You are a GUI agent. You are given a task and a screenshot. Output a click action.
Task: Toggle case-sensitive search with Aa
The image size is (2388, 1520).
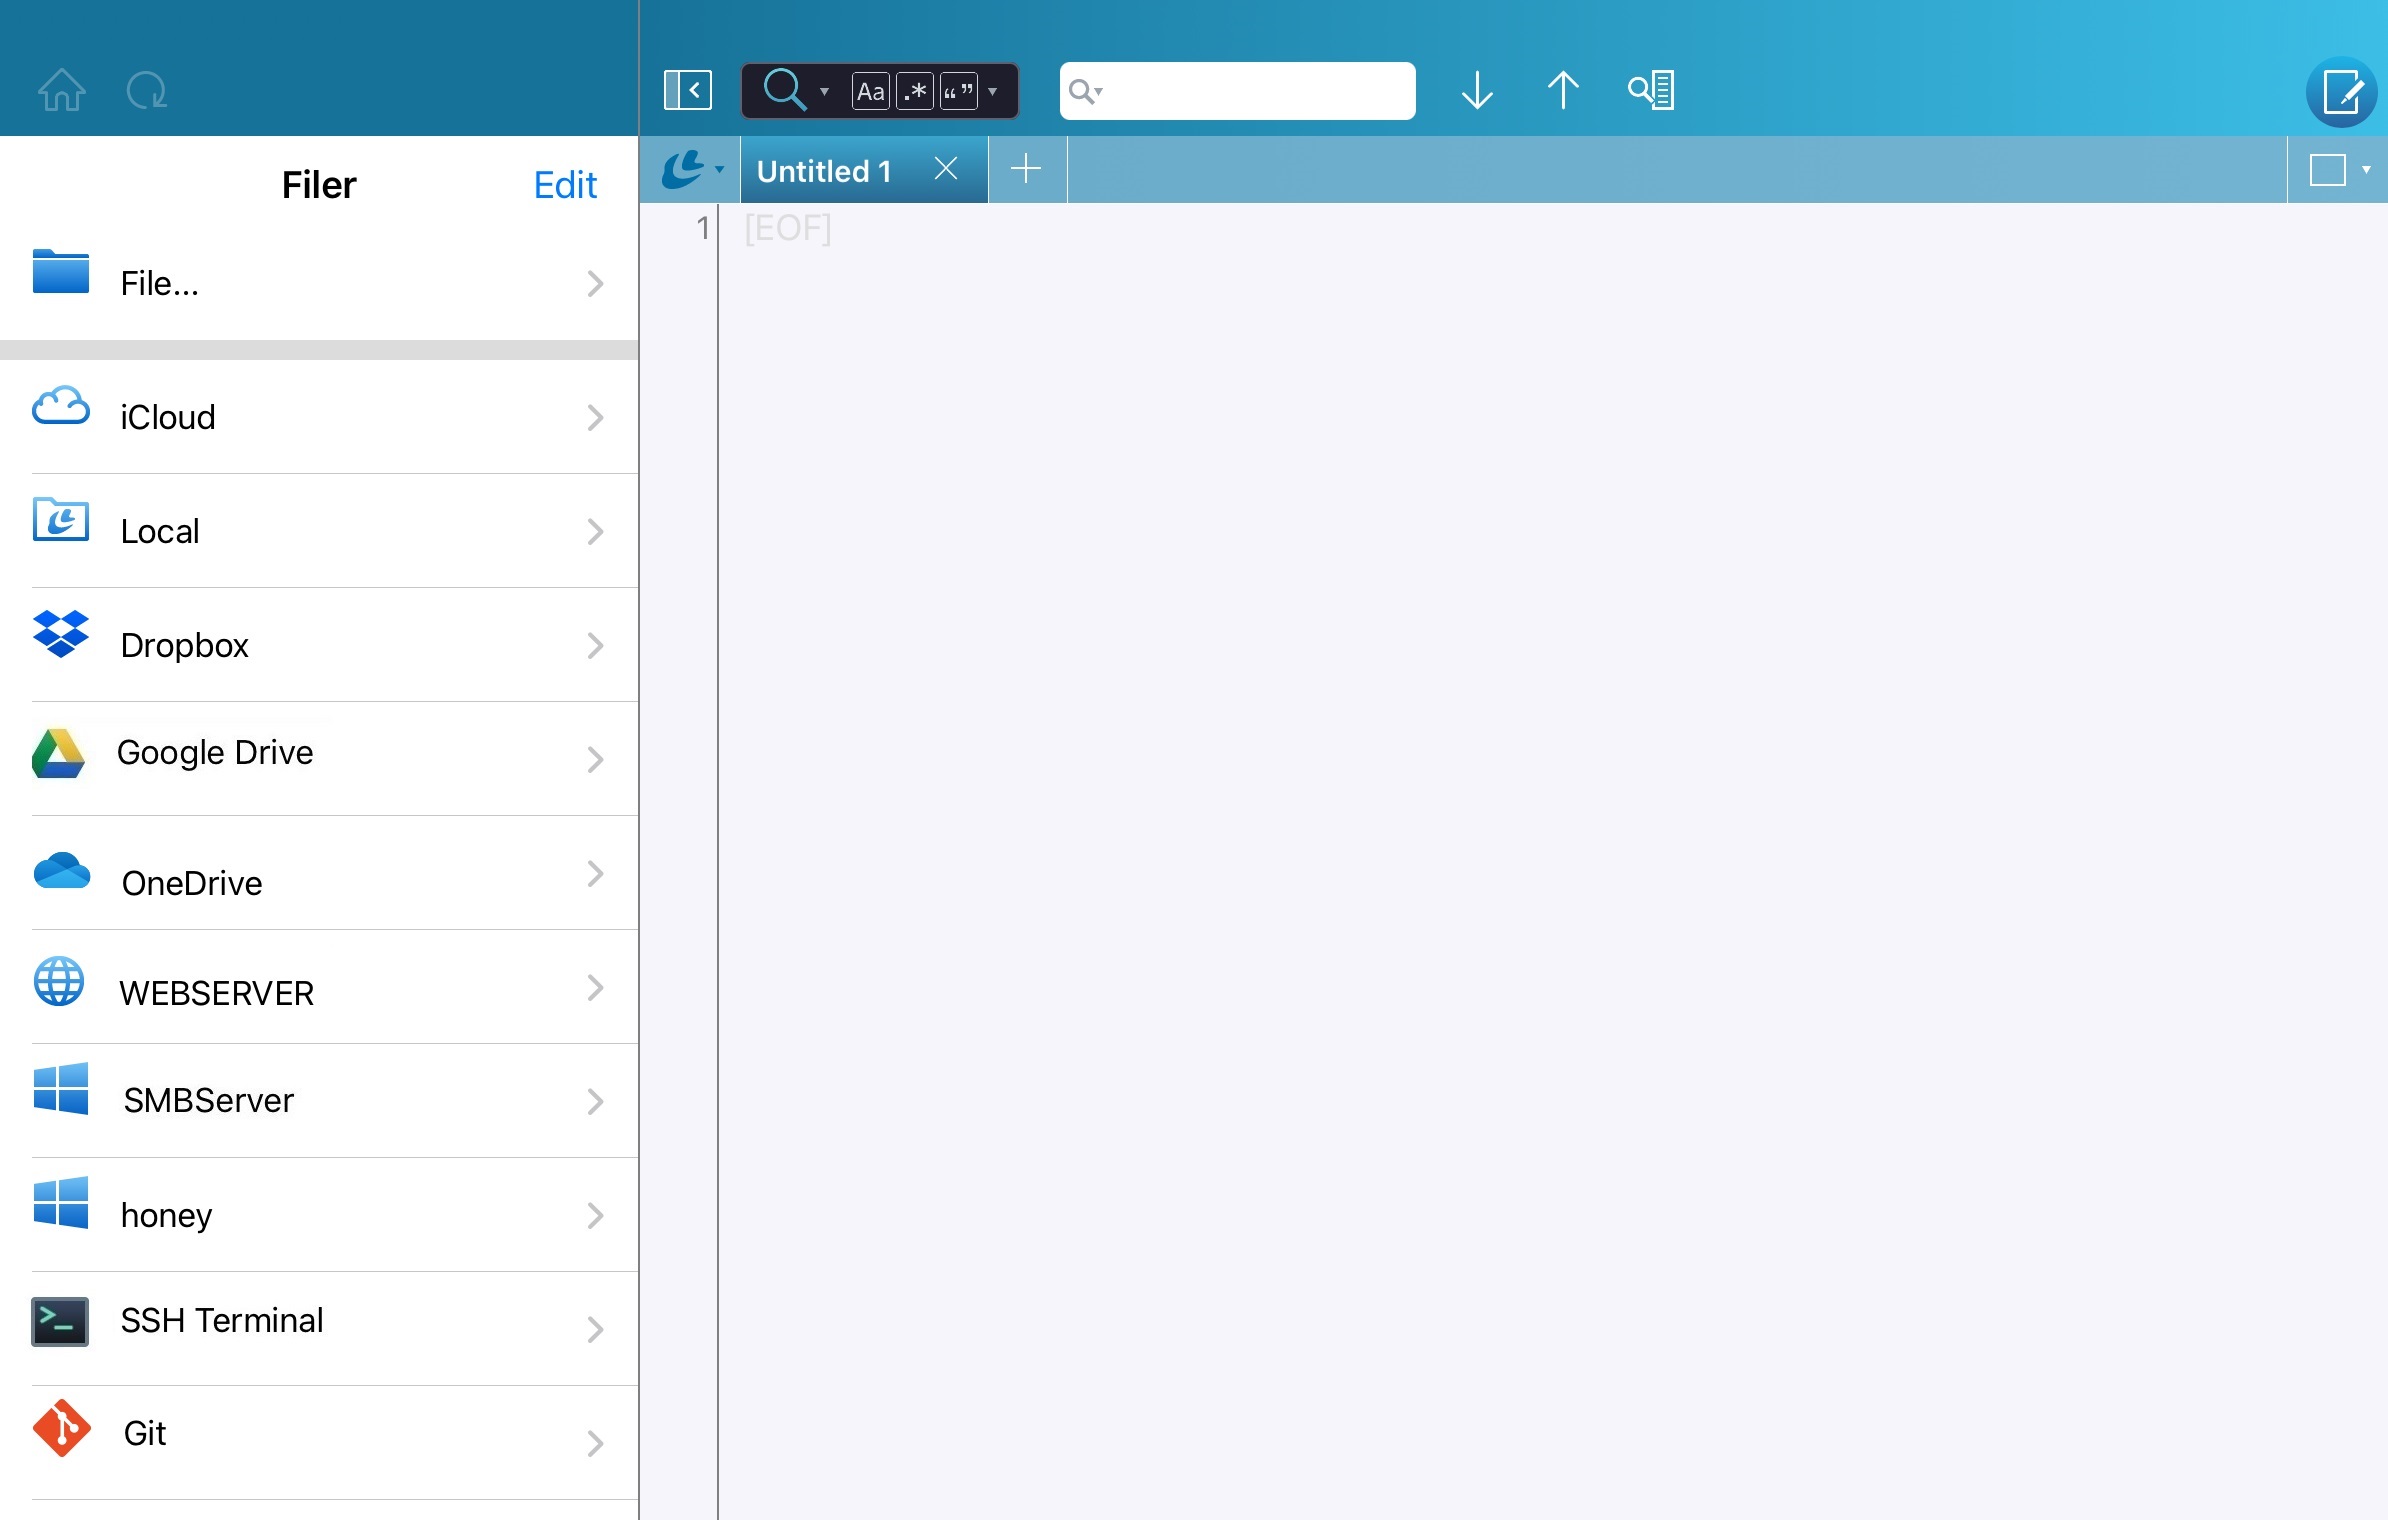pos(869,91)
